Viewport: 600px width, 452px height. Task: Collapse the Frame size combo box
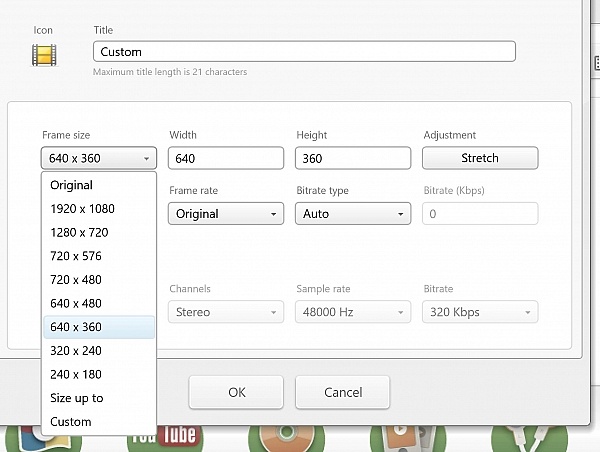98,158
